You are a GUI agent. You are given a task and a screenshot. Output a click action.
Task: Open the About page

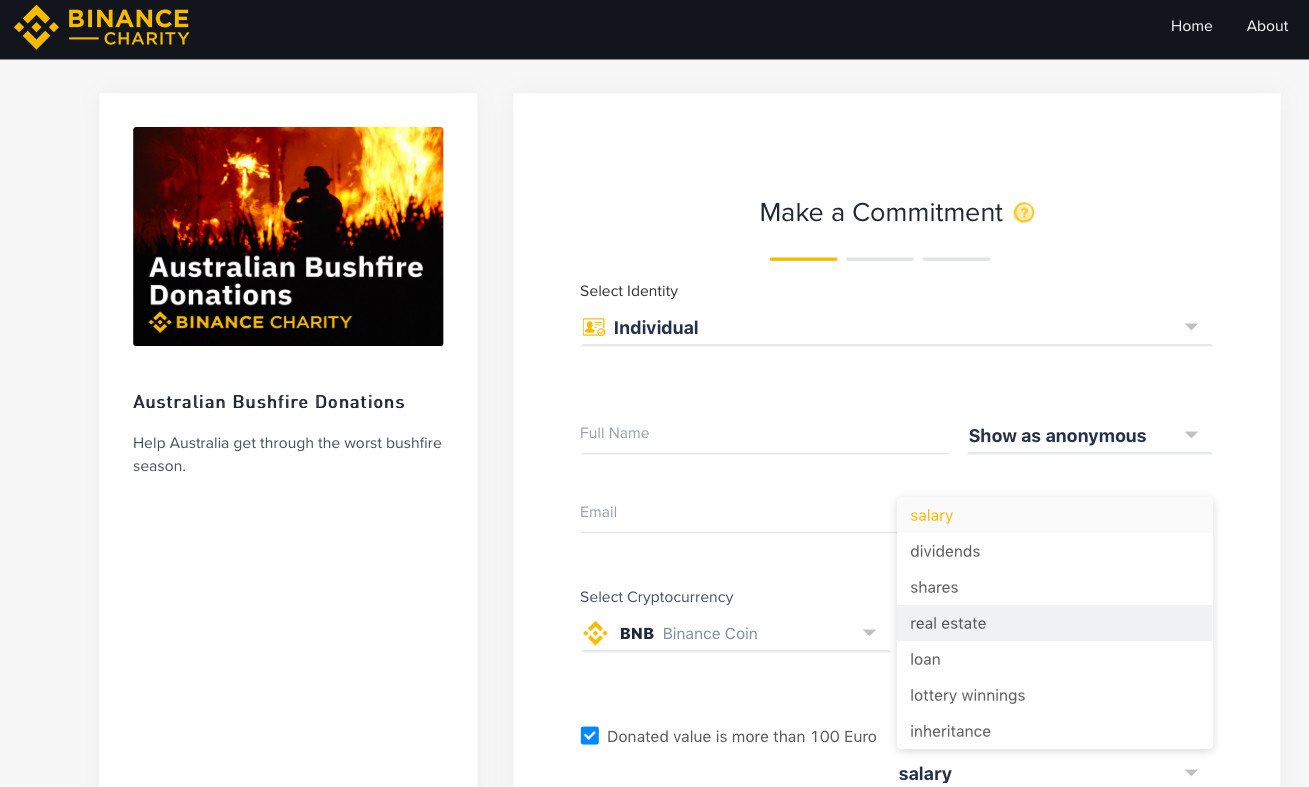click(x=1267, y=26)
